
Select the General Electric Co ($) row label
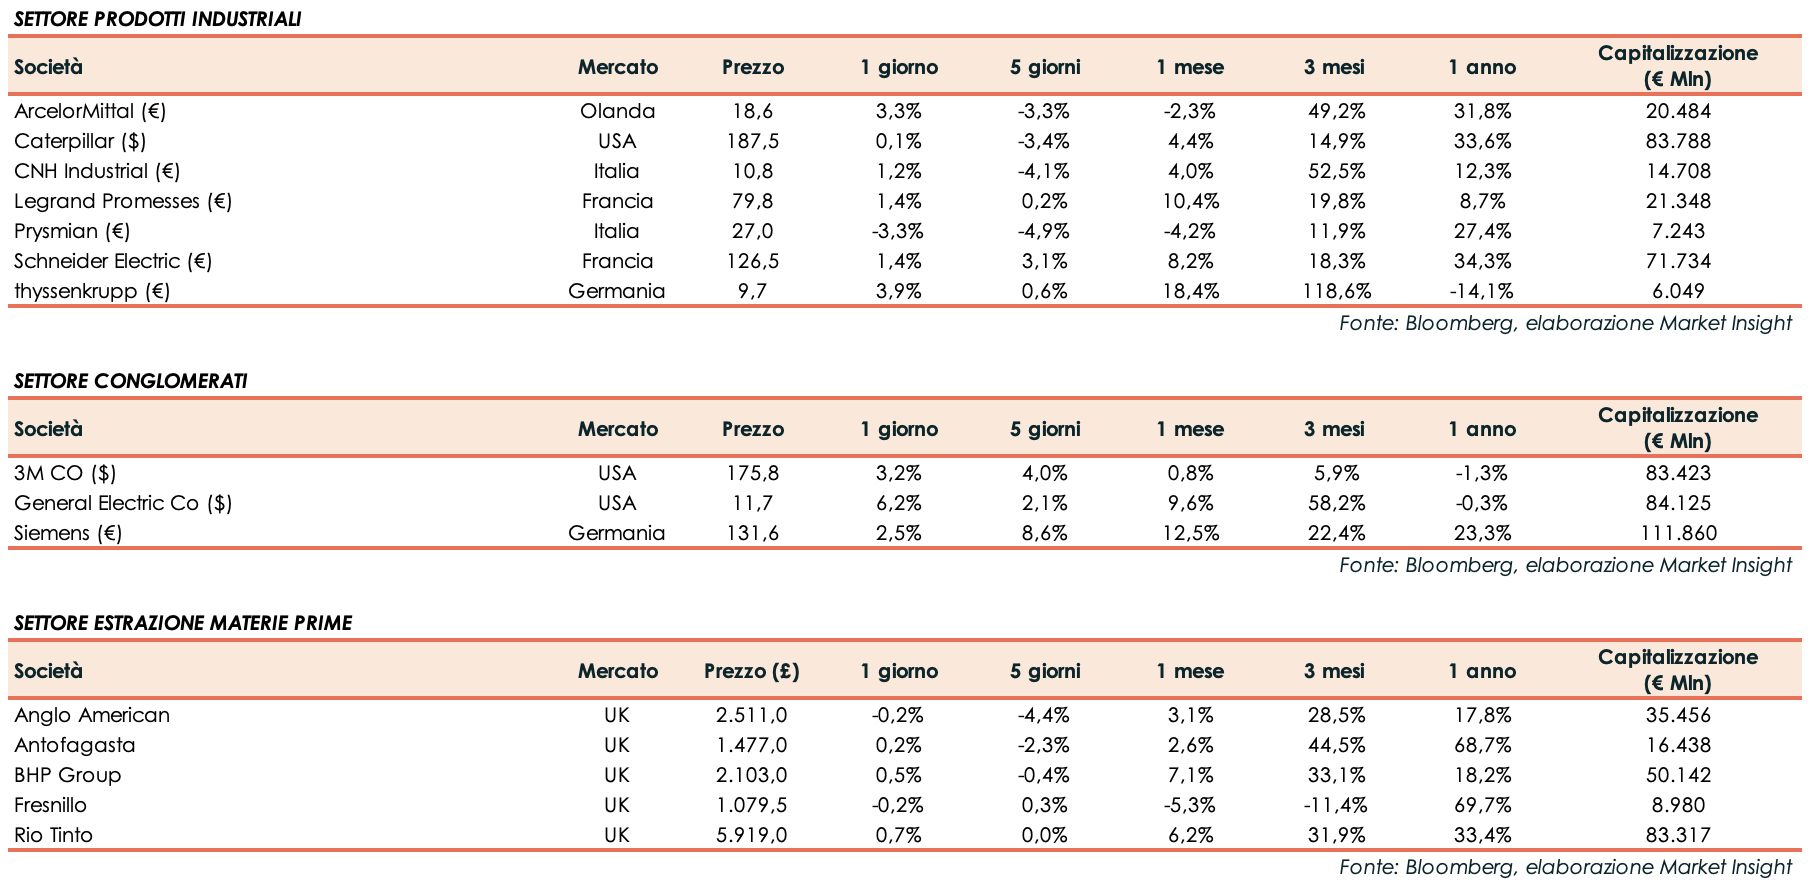click(x=123, y=503)
